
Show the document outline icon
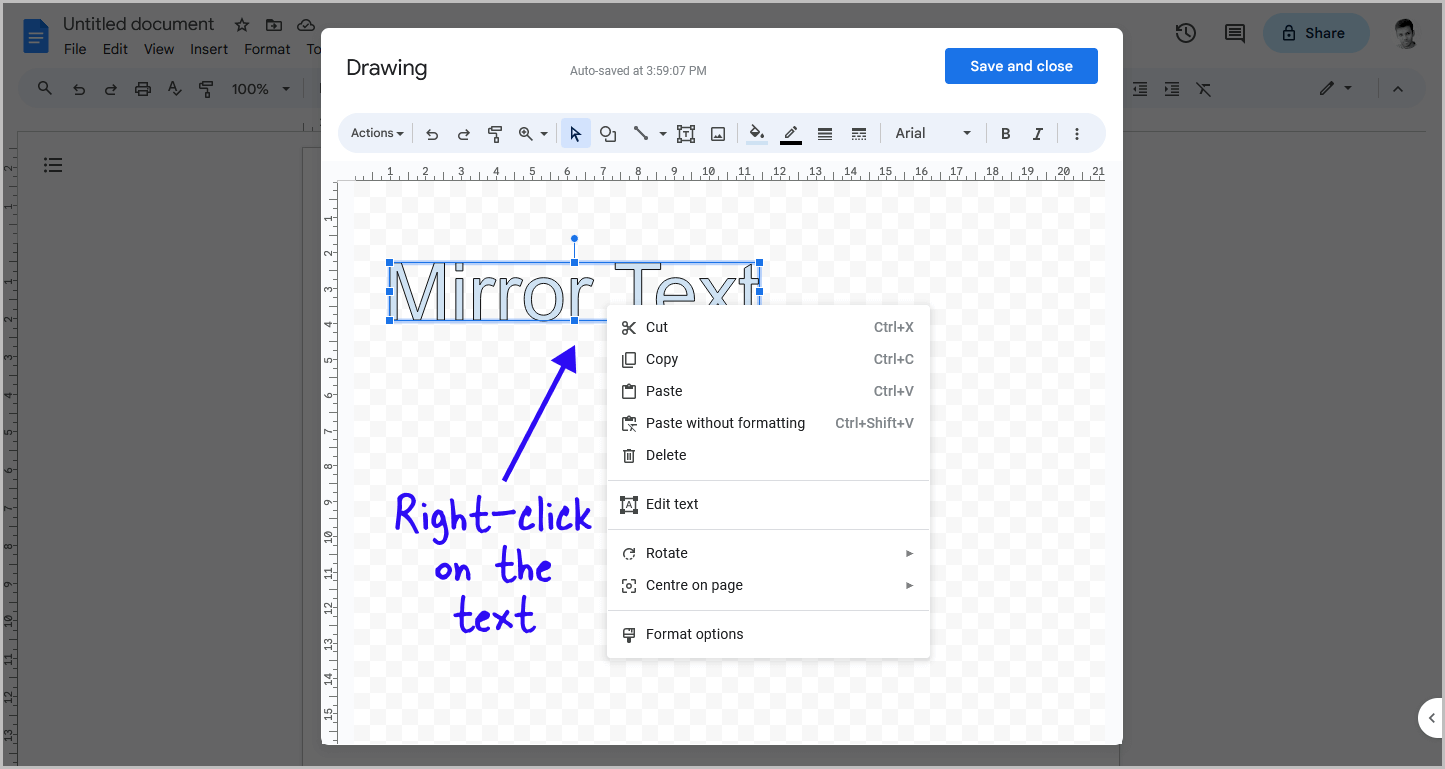point(53,165)
